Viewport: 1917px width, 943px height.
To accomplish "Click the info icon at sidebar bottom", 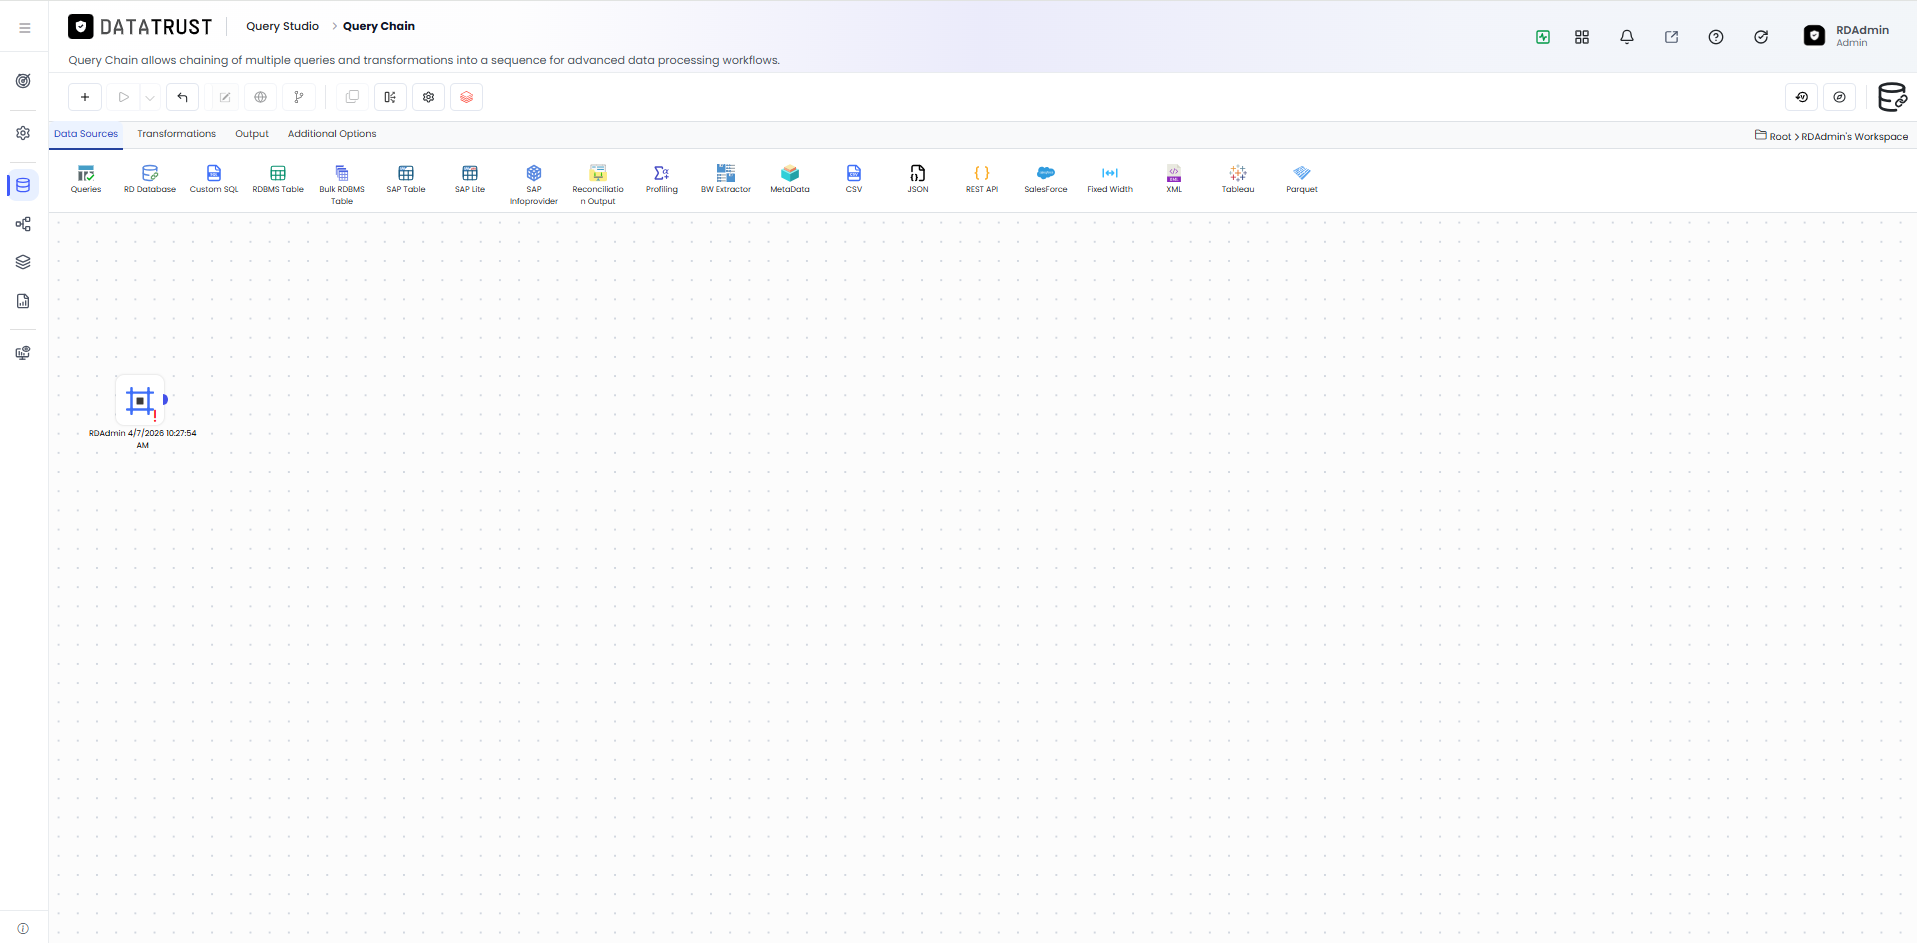I will [23, 929].
